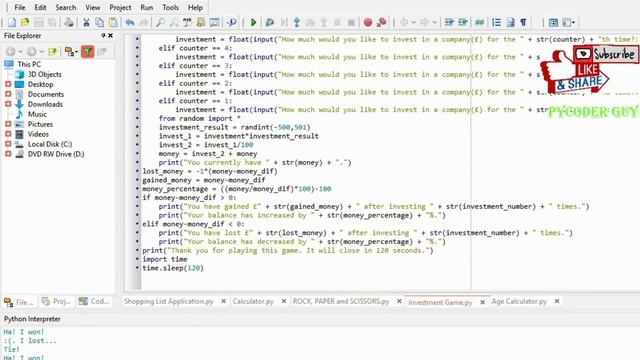
Task: Expand the Local Disk (C:) node
Action: point(8,144)
